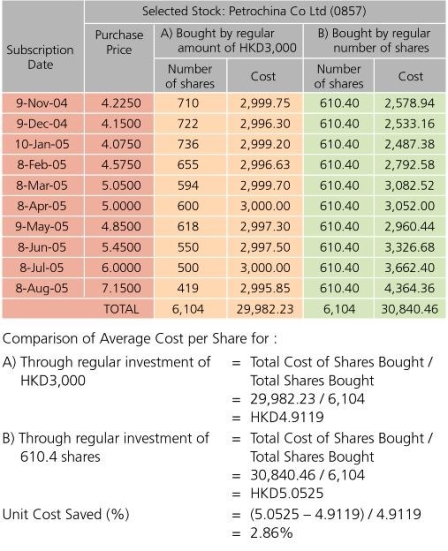Select the HKD5.0525 average cost result
This screenshot has width=448, height=551.
tap(287, 493)
